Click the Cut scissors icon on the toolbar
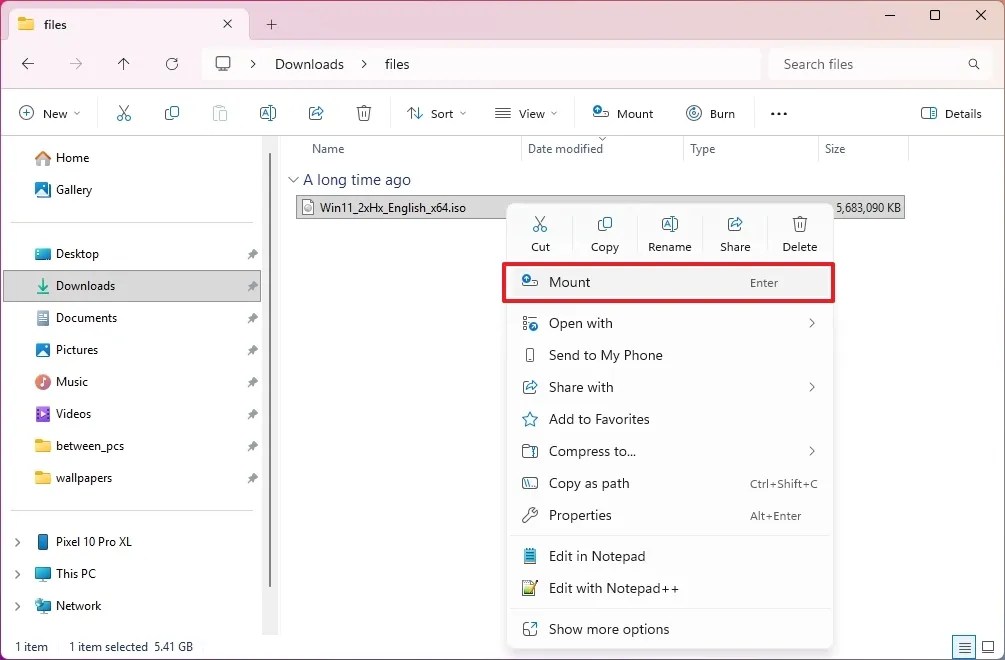This screenshot has height=660, width=1005. point(124,113)
